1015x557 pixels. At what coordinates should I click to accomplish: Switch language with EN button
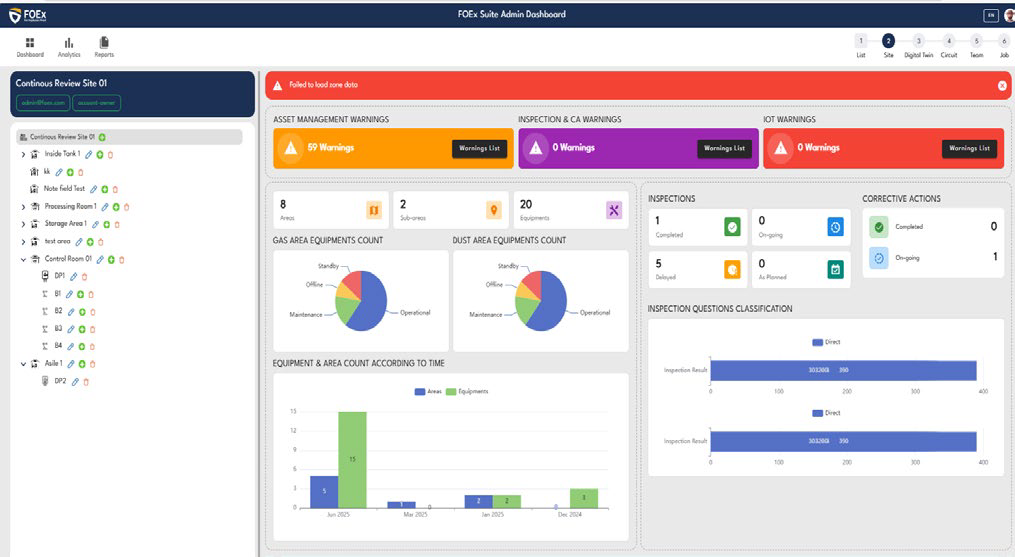pos(990,16)
